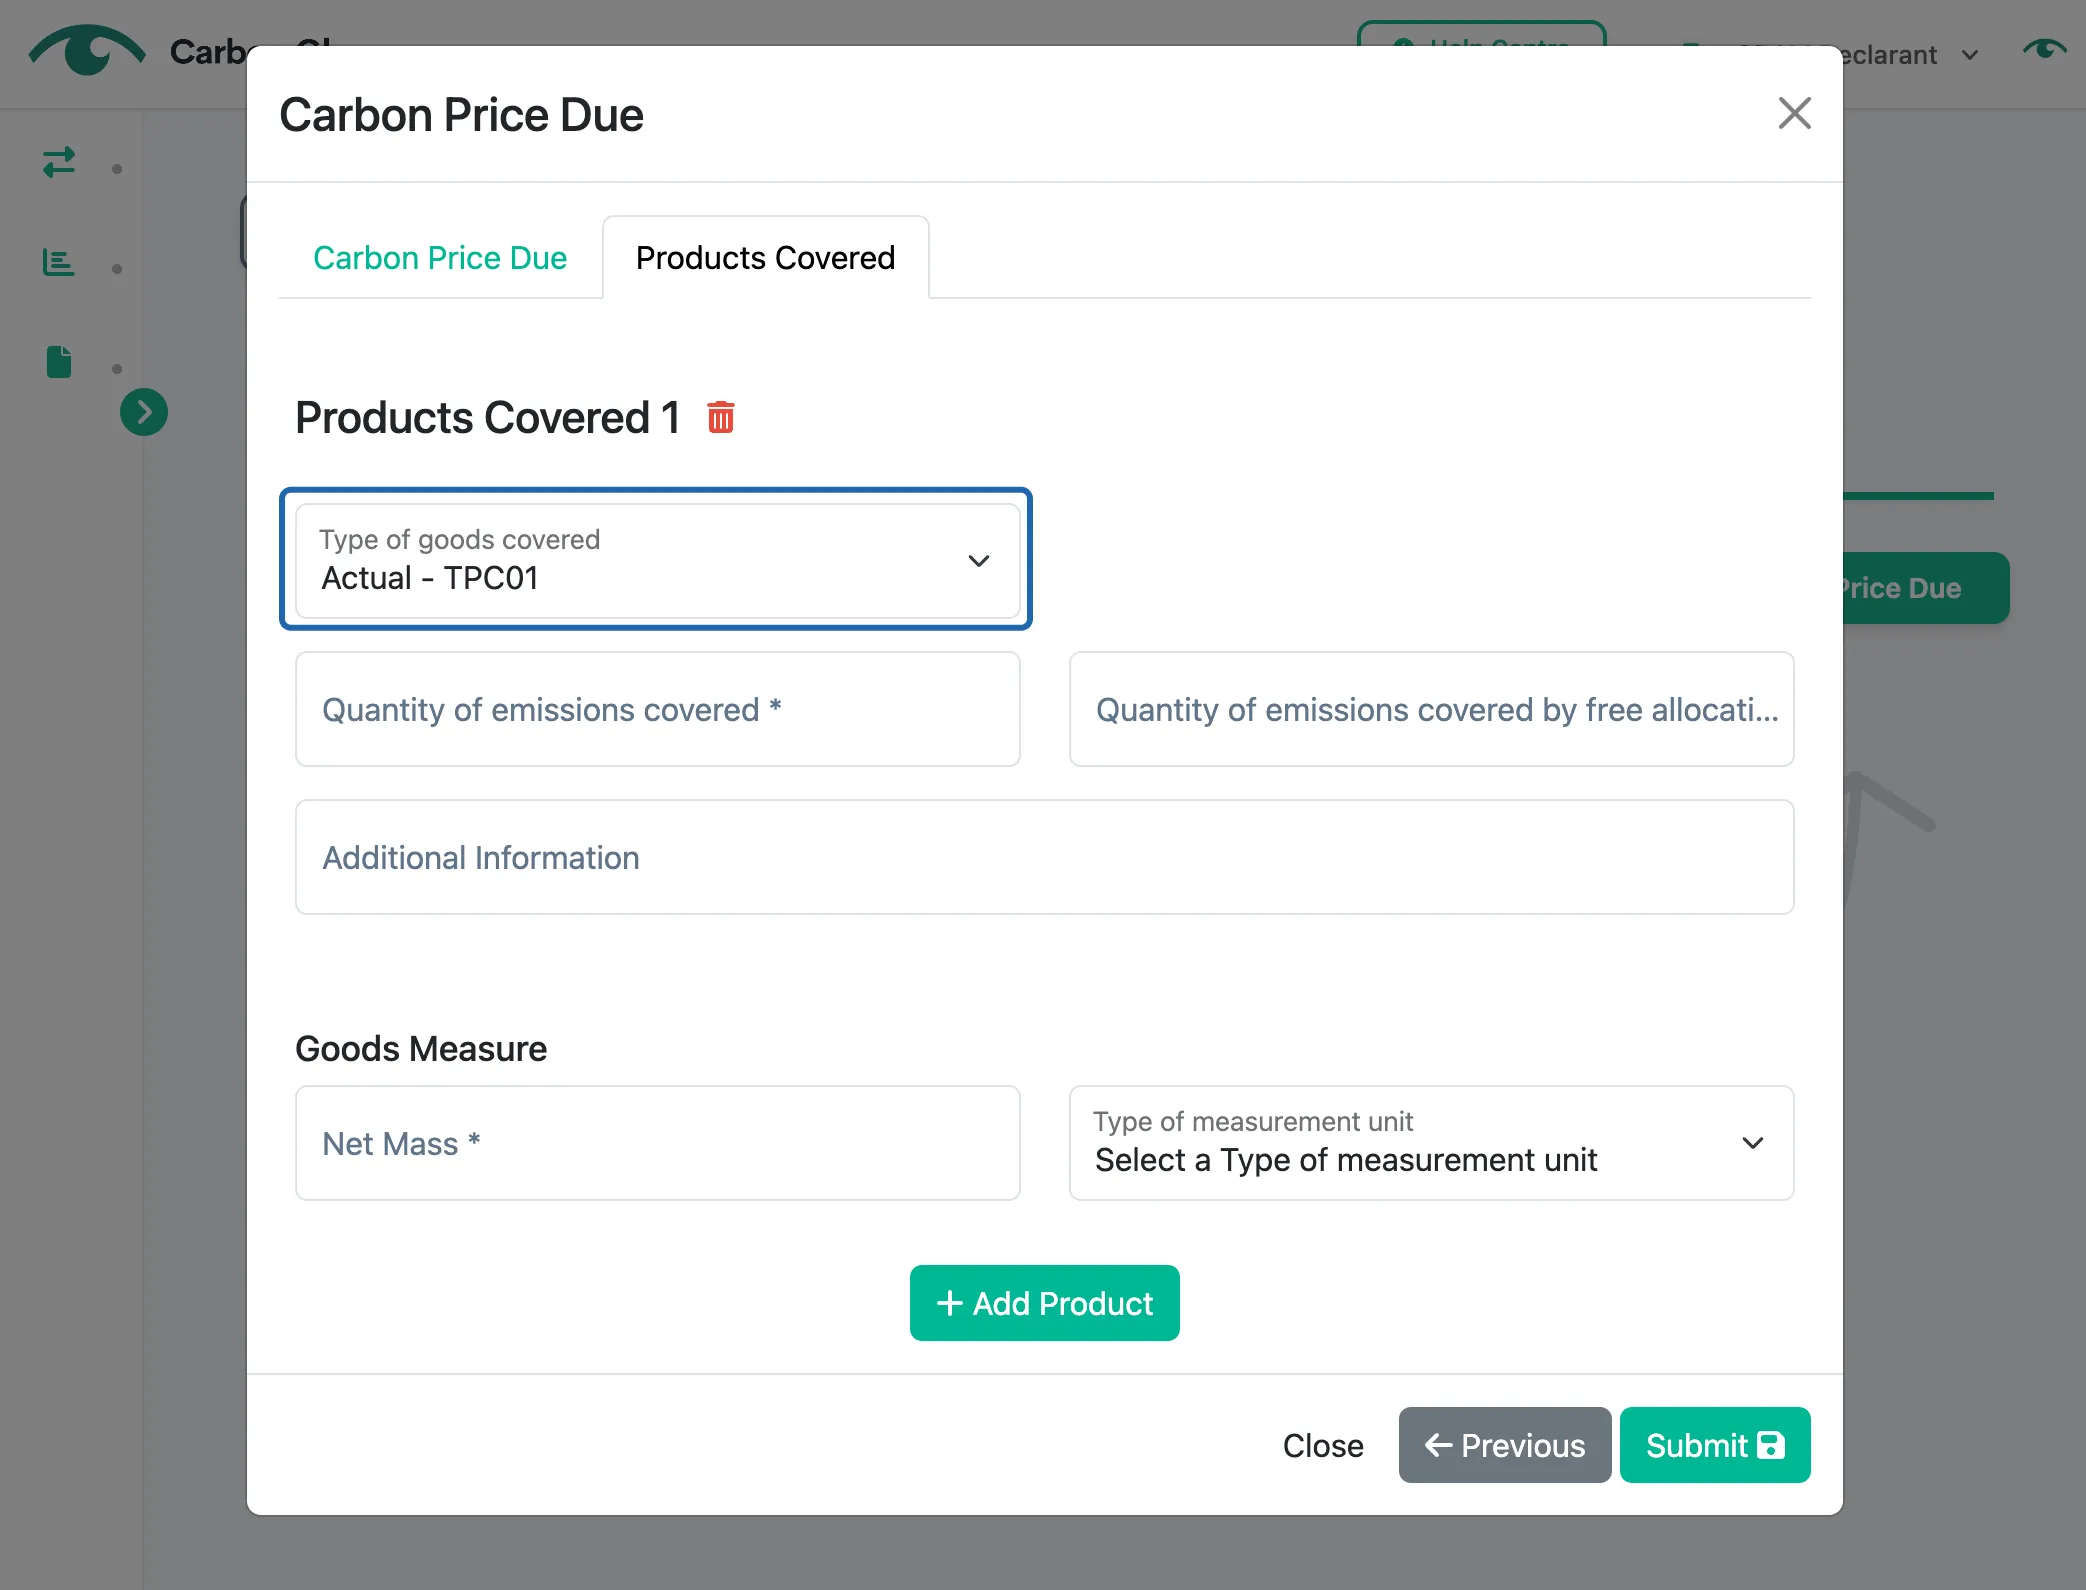Go back with the Previous button
The image size is (2086, 1590).
pyautogui.click(x=1505, y=1445)
